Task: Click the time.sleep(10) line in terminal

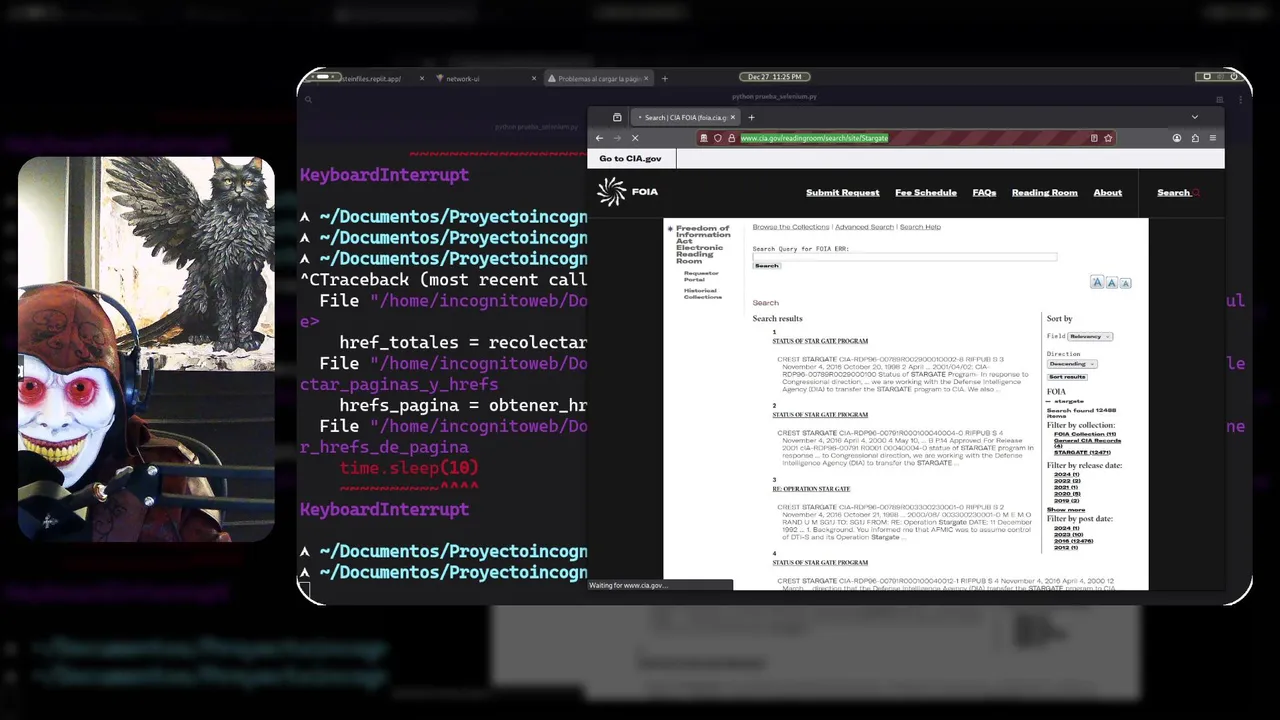Action: (x=409, y=468)
